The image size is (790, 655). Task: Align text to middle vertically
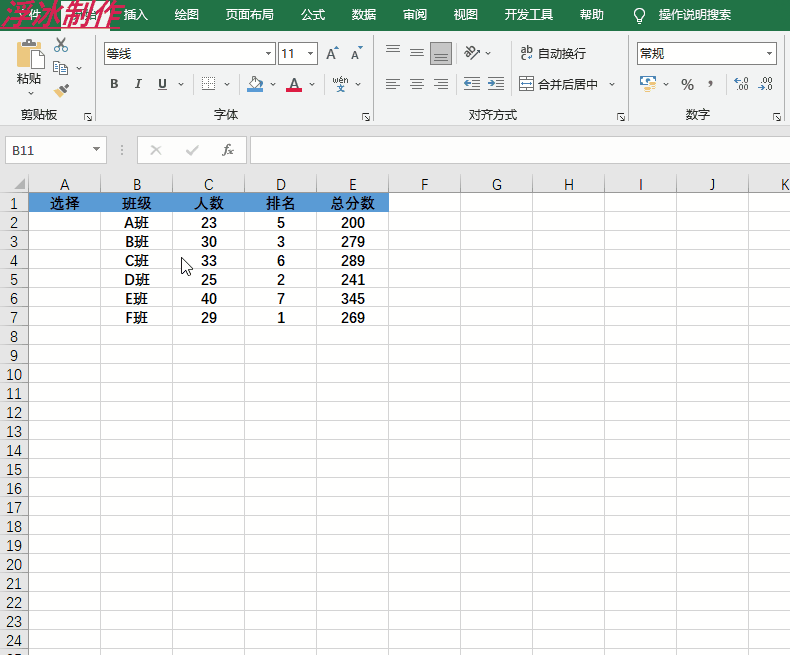point(417,53)
